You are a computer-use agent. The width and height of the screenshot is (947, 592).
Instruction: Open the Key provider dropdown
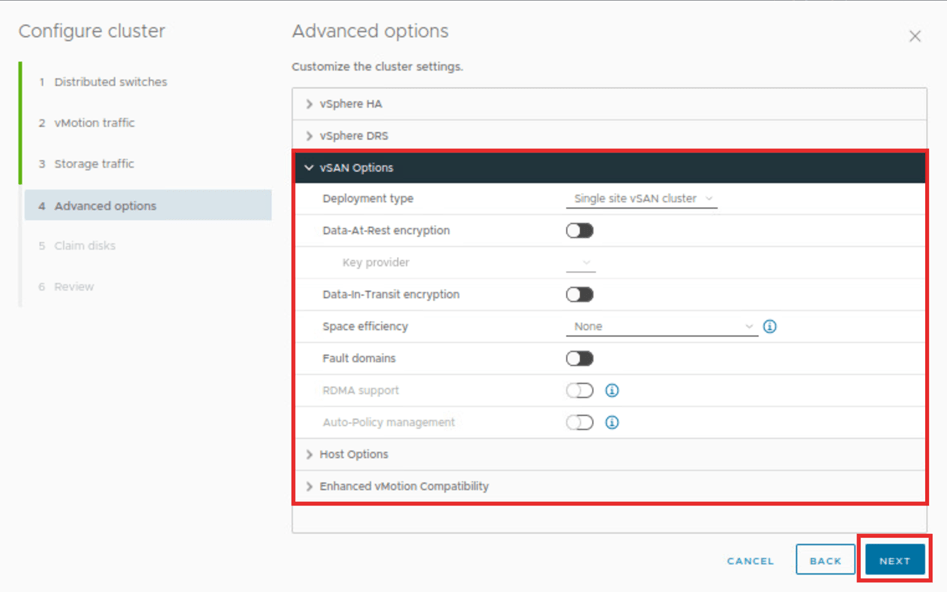coord(581,263)
